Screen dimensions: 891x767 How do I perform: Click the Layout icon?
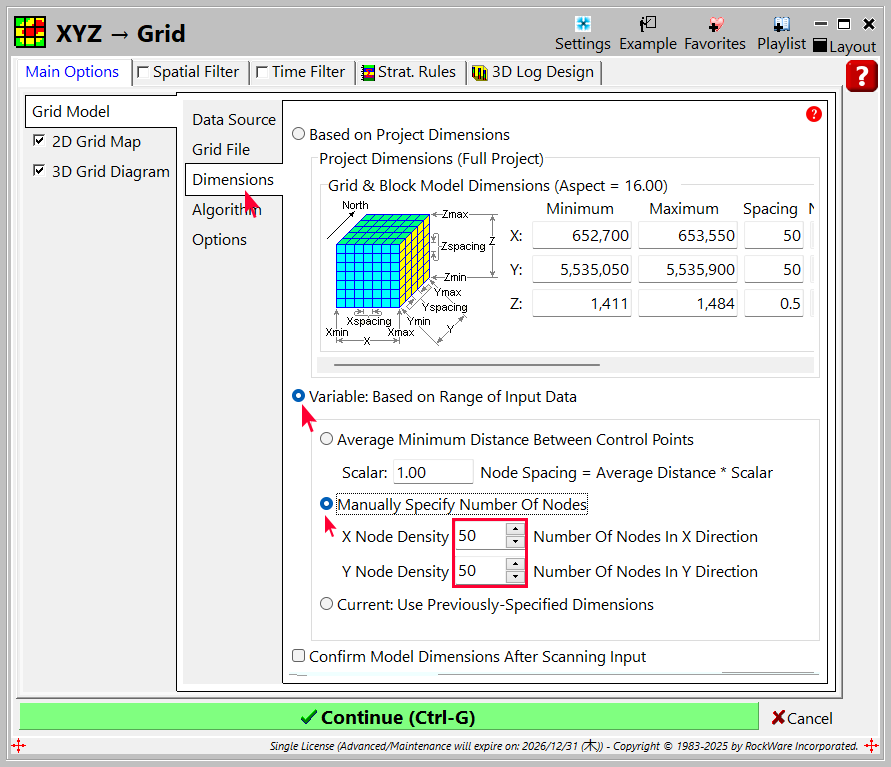(x=820, y=46)
